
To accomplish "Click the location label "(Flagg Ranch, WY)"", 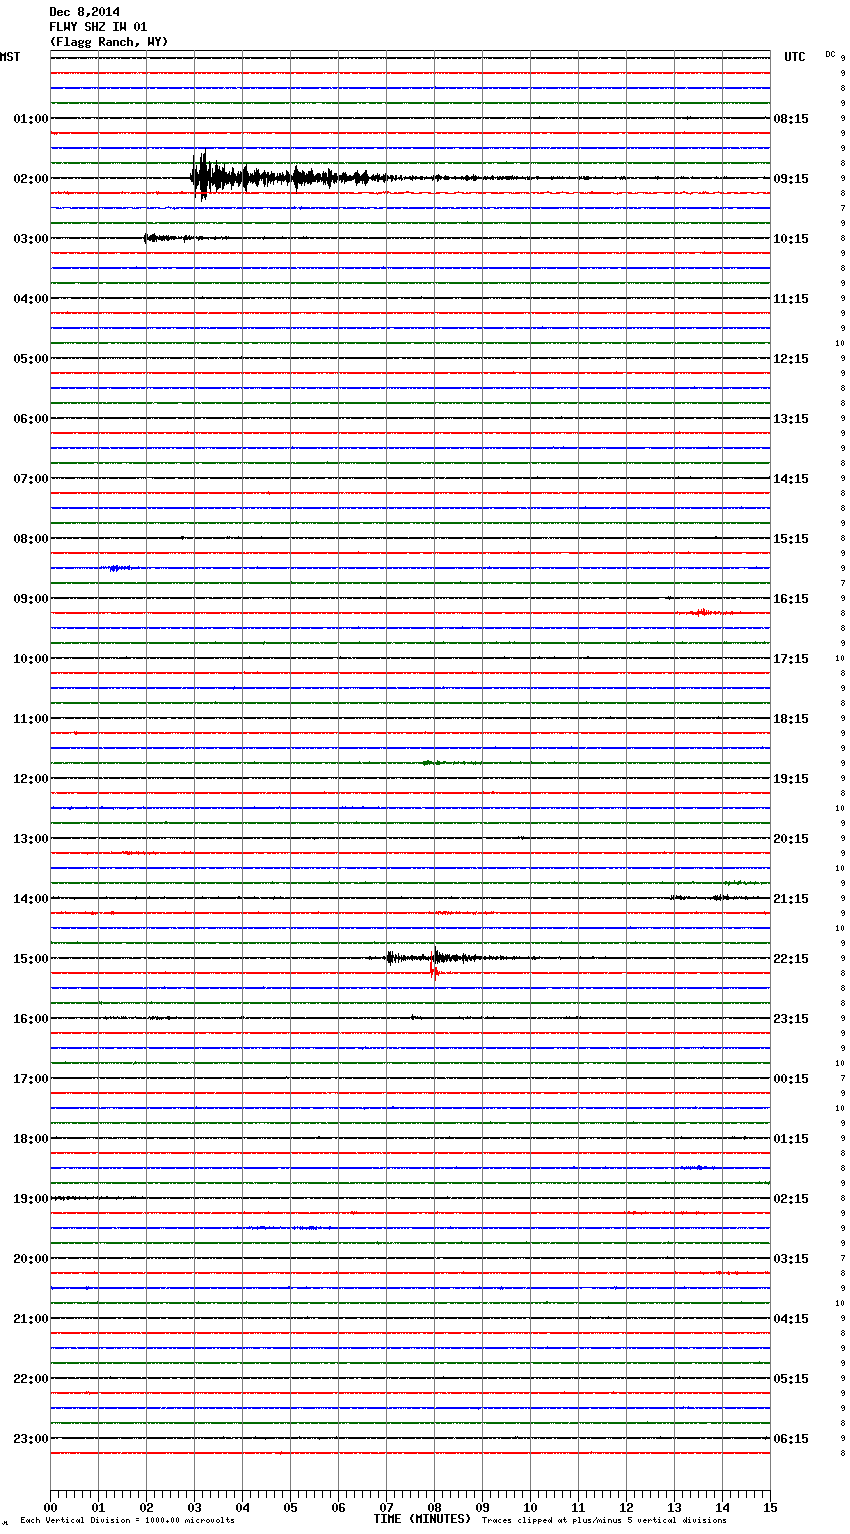I will coord(109,42).
